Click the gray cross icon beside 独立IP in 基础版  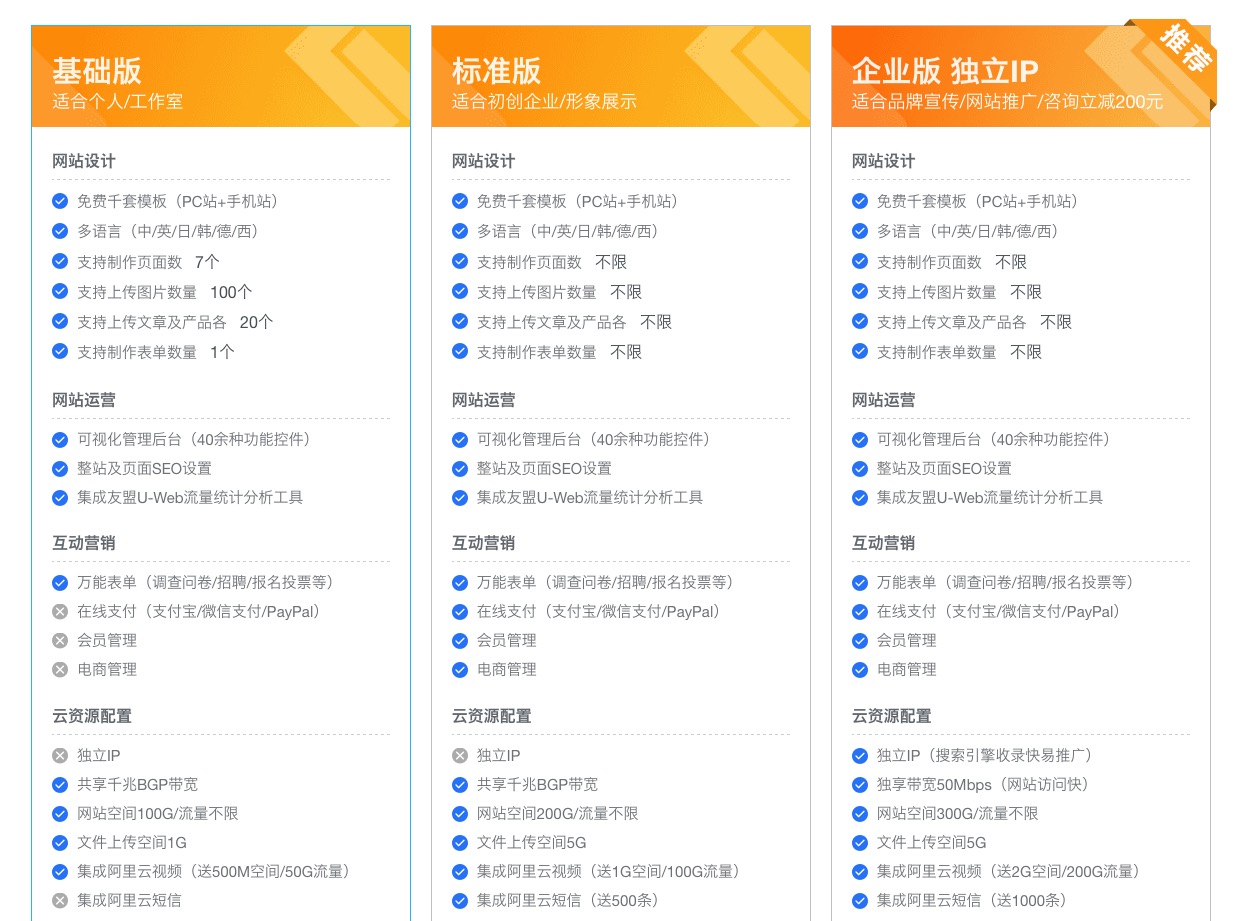tap(60, 755)
